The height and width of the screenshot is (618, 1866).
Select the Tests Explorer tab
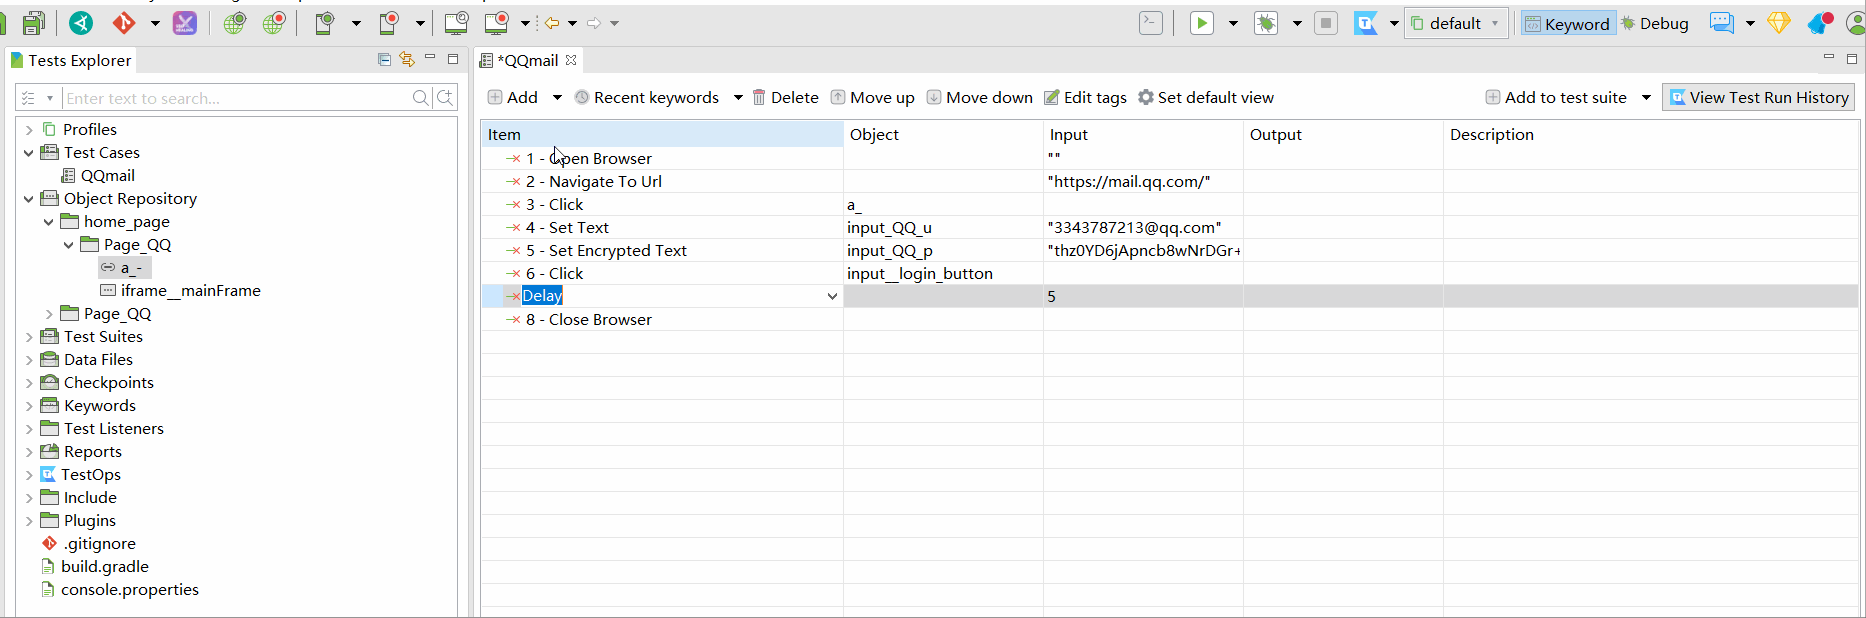pyautogui.click(x=72, y=61)
